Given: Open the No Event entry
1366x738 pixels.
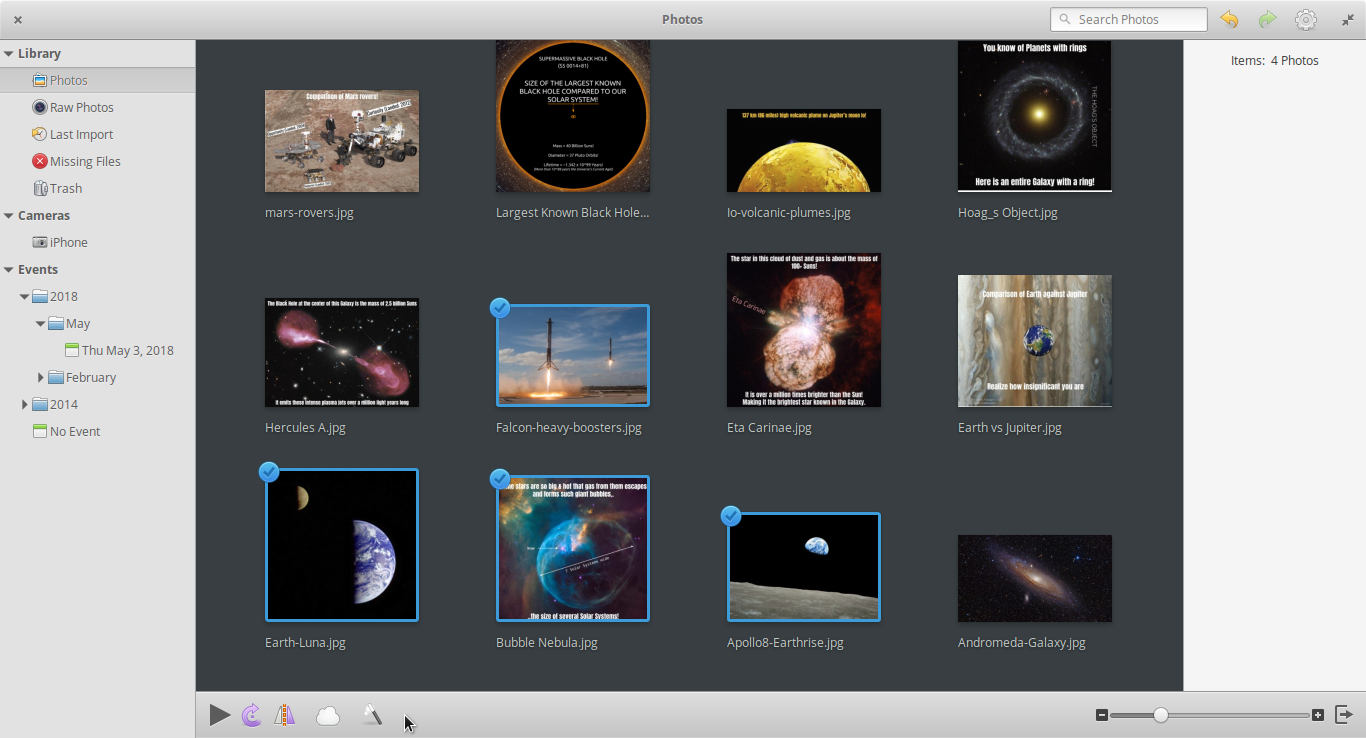Looking at the screenshot, I should tap(97, 431).
